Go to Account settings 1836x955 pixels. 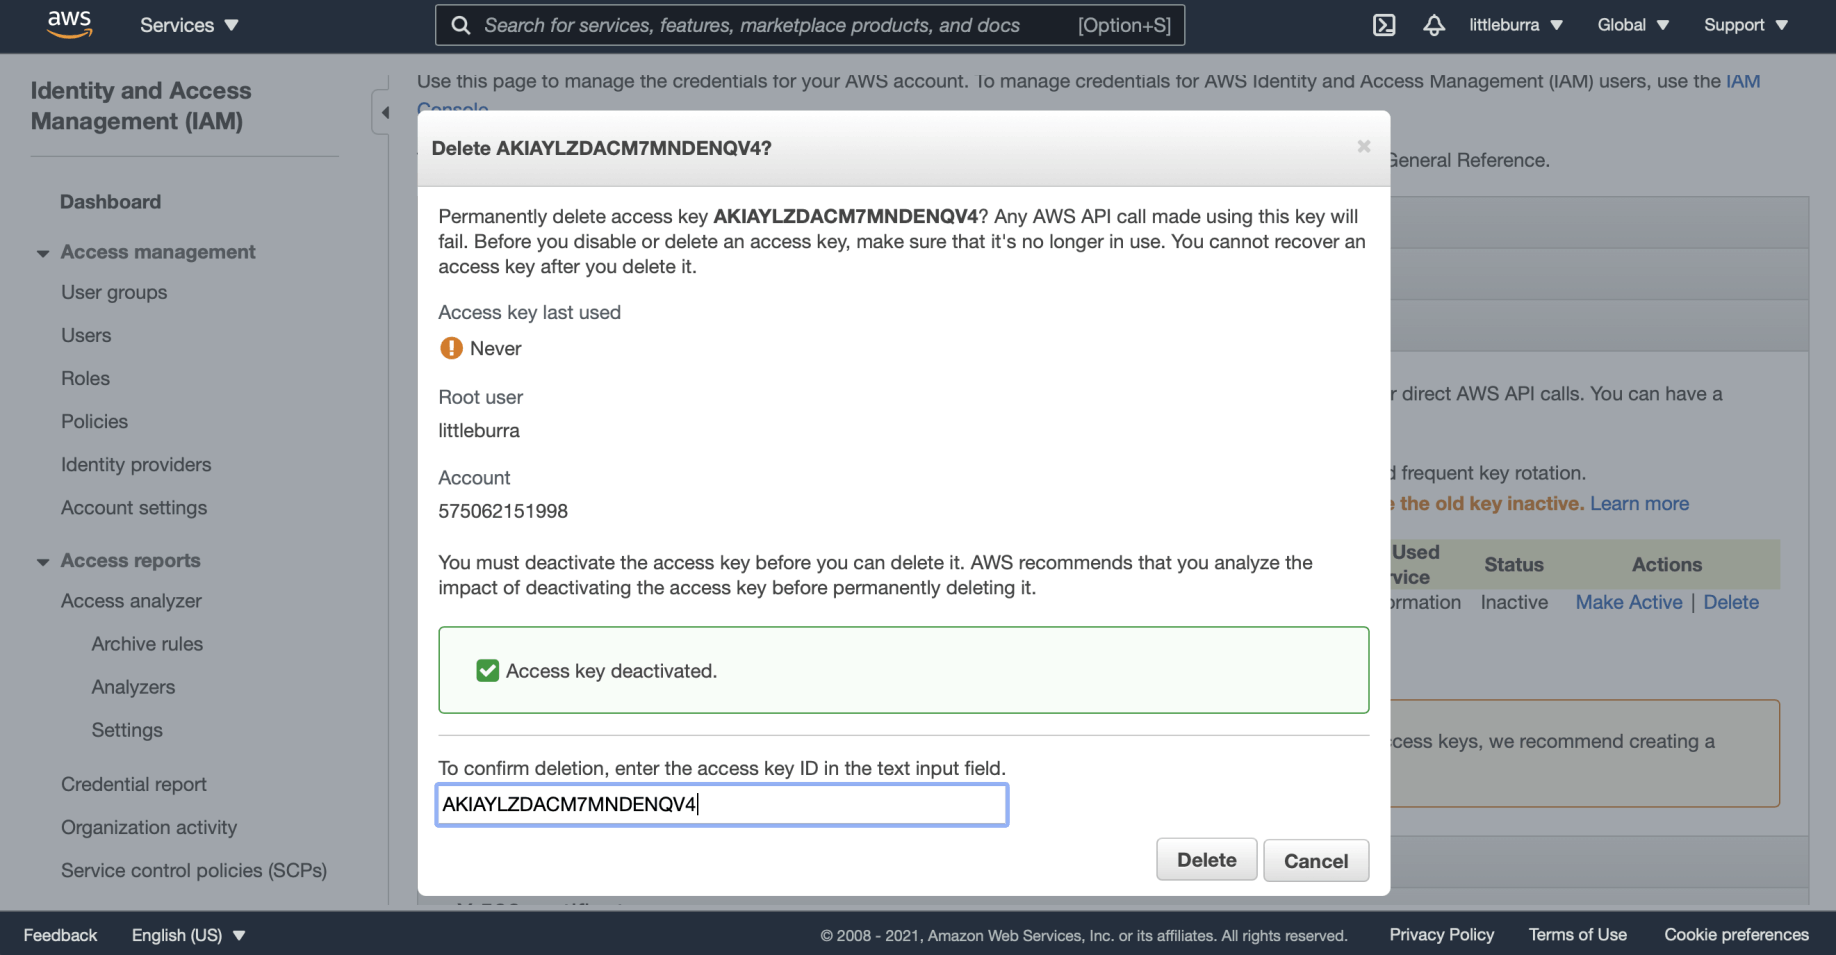pyautogui.click(x=134, y=507)
